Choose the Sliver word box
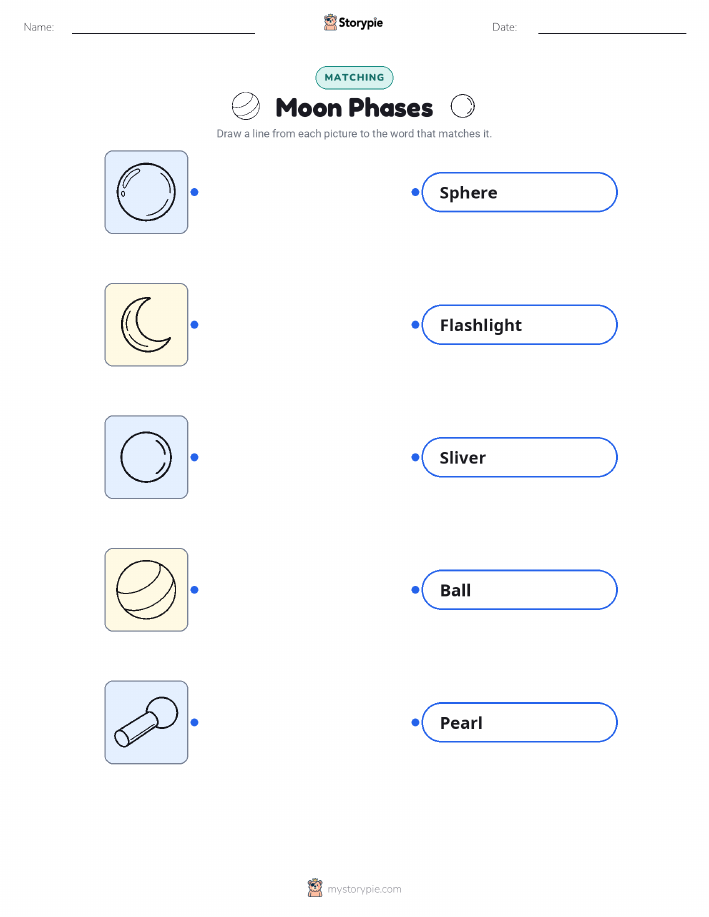This screenshot has width=709, height=917. tap(519, 457)
